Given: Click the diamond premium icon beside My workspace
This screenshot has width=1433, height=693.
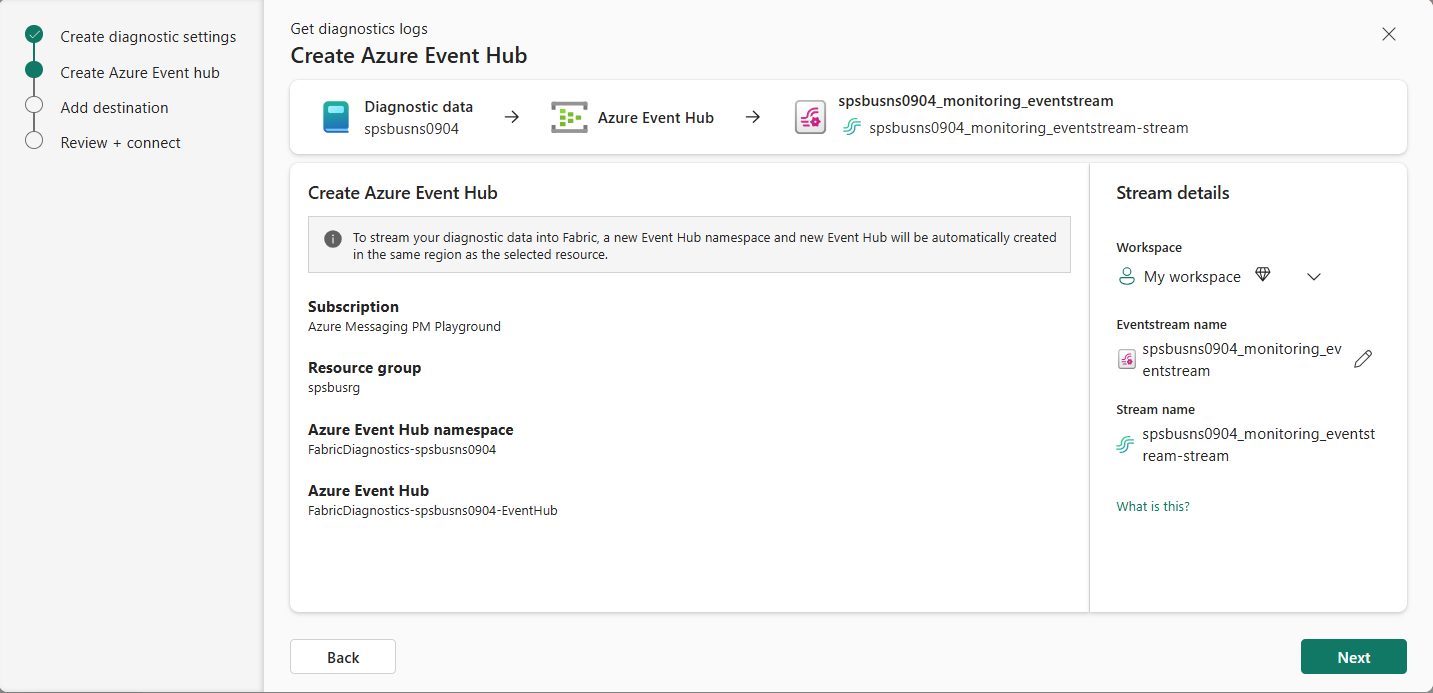Looking at the screenshot, I should (x=1262, y=275).
